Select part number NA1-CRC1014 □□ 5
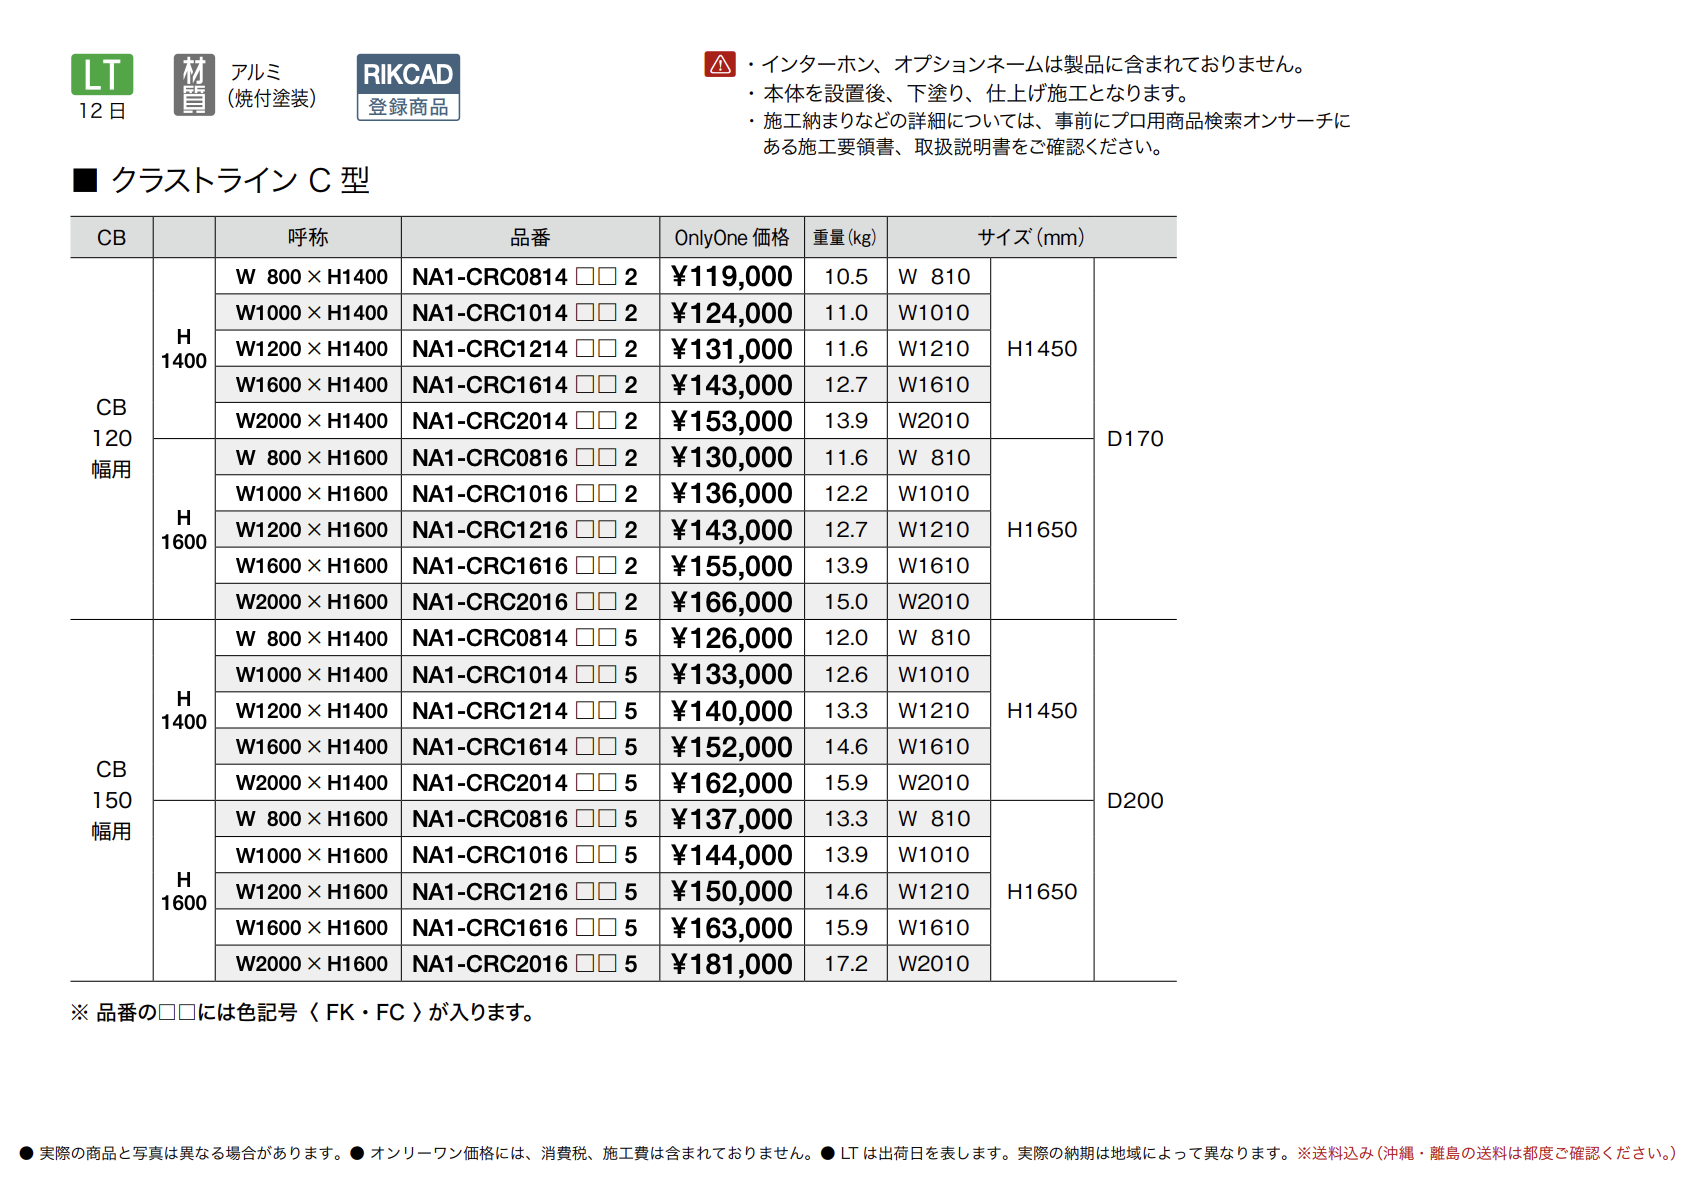 (x=525, y=675)
